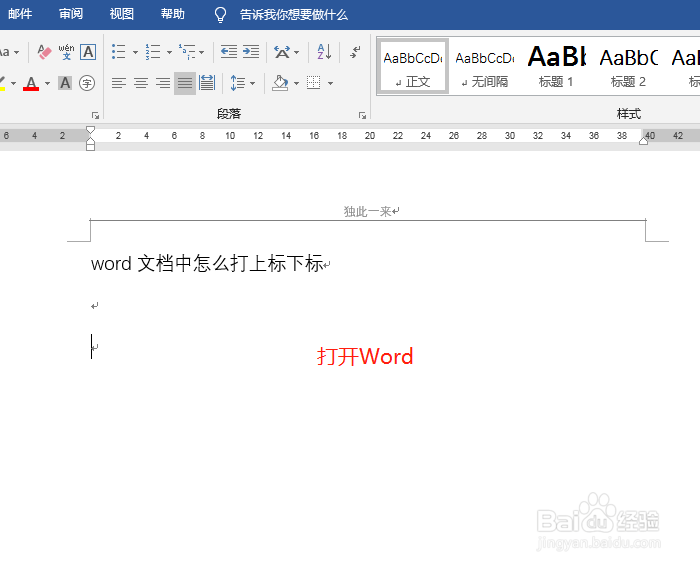This screenshot has height=568, width=700.
Task: Click the line word 文档中怎么打上标下标
Action: 207,263
